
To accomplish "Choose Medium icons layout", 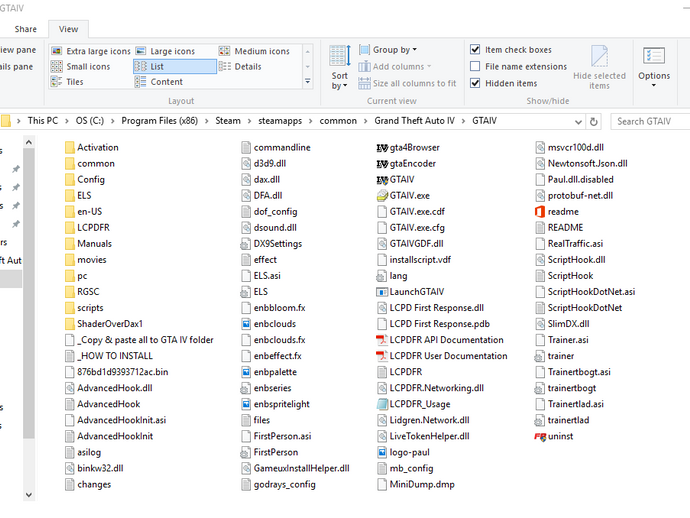I will point(254,51).
